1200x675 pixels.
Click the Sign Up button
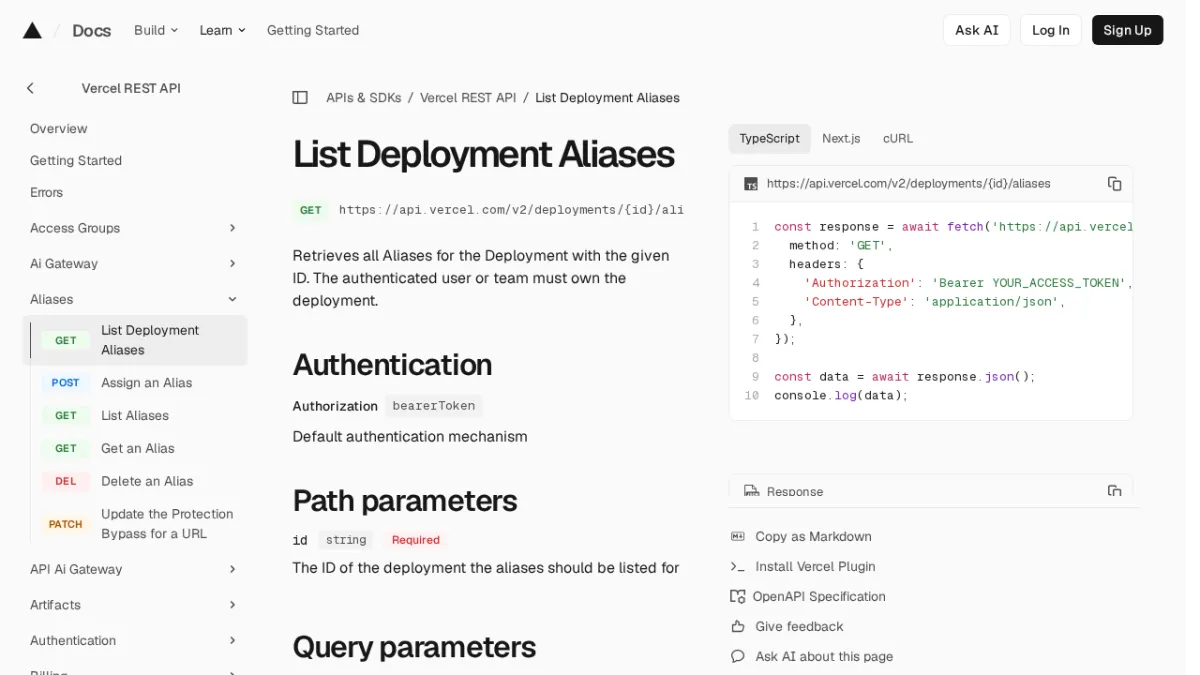1127,30
